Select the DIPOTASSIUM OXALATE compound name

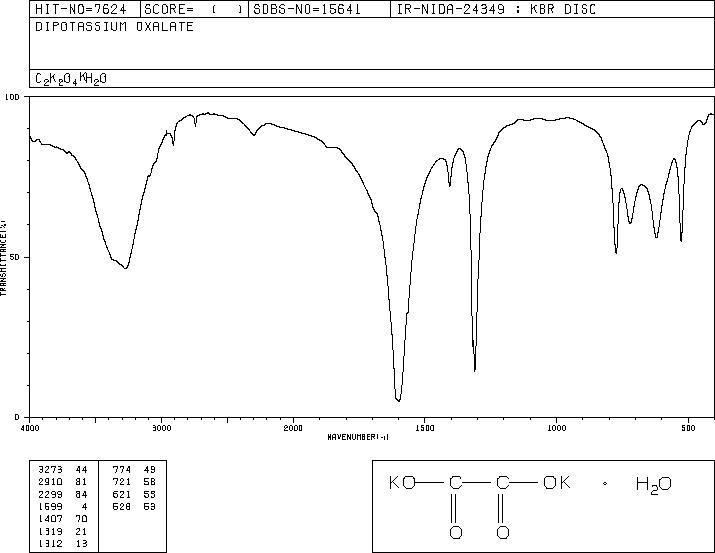coord(114,27)
